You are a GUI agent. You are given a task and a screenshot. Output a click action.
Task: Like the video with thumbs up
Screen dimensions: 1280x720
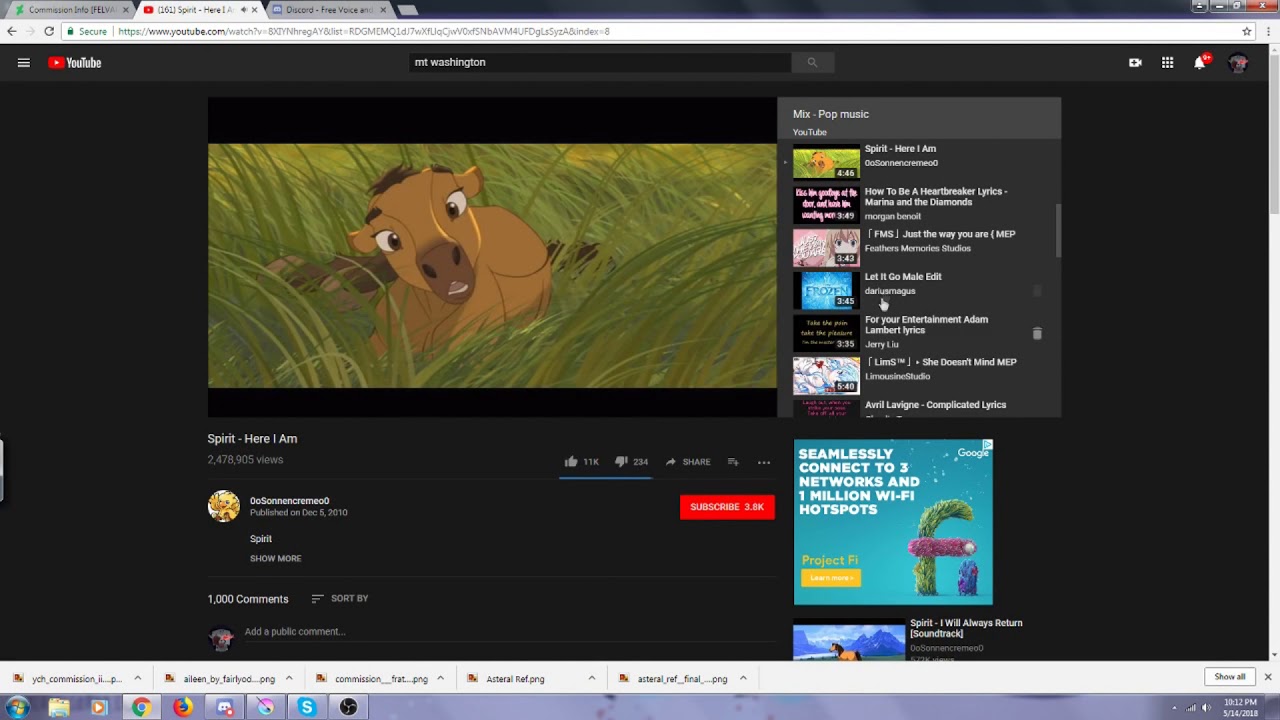pyautogui.click(x=571, y=462)
